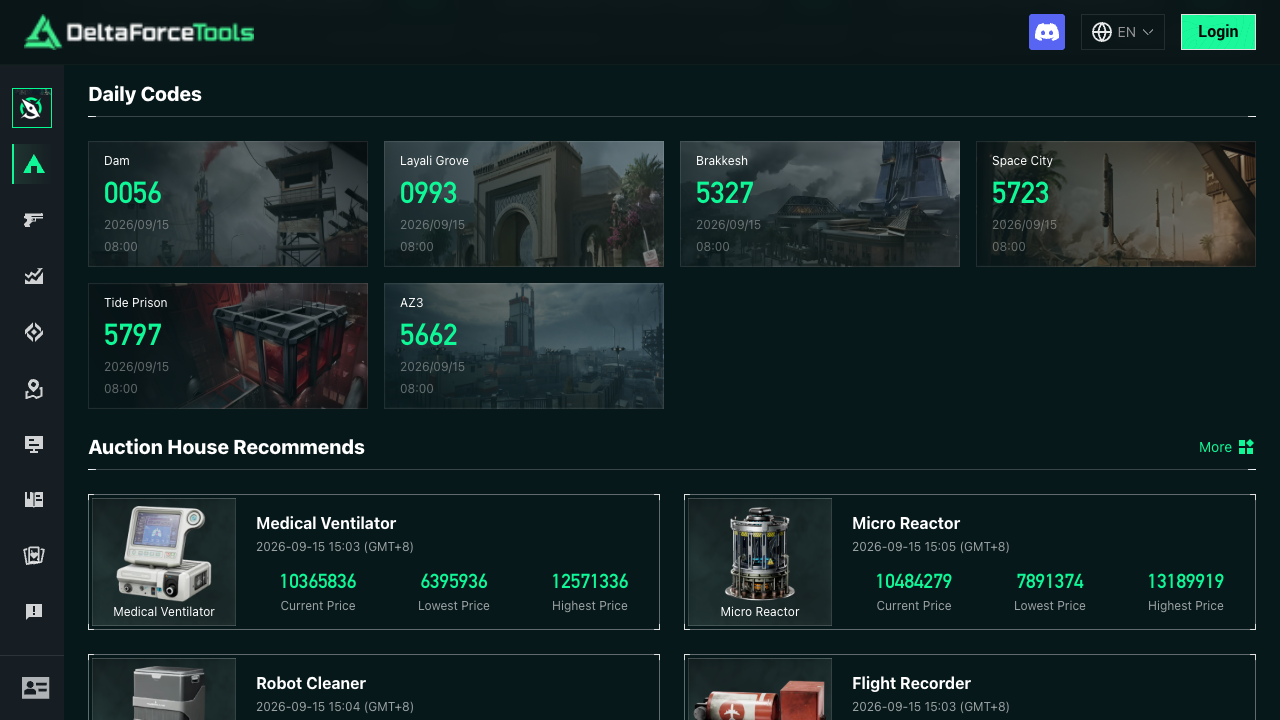Click the Space City code 5723
The width and height of the screenshot is (1280, 720).
[x=1020, y=193]
